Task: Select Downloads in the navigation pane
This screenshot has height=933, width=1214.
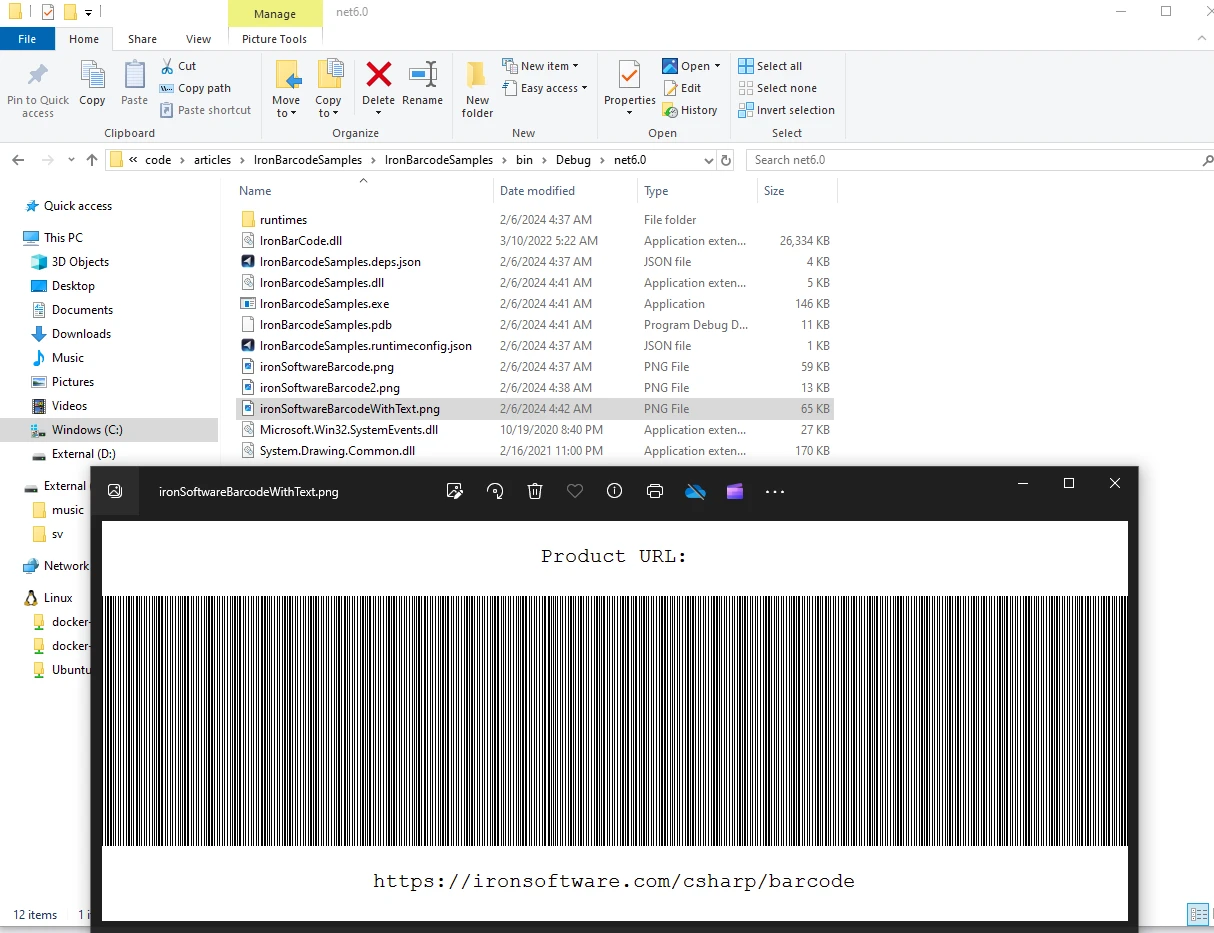Action: (81, 334)
